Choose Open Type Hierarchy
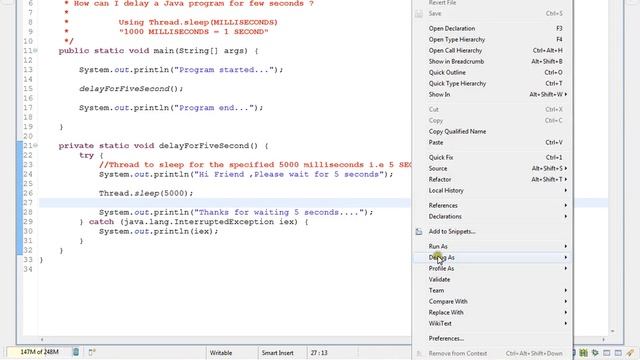This screenshot has height=360, width=640. (x=493, y=39)
